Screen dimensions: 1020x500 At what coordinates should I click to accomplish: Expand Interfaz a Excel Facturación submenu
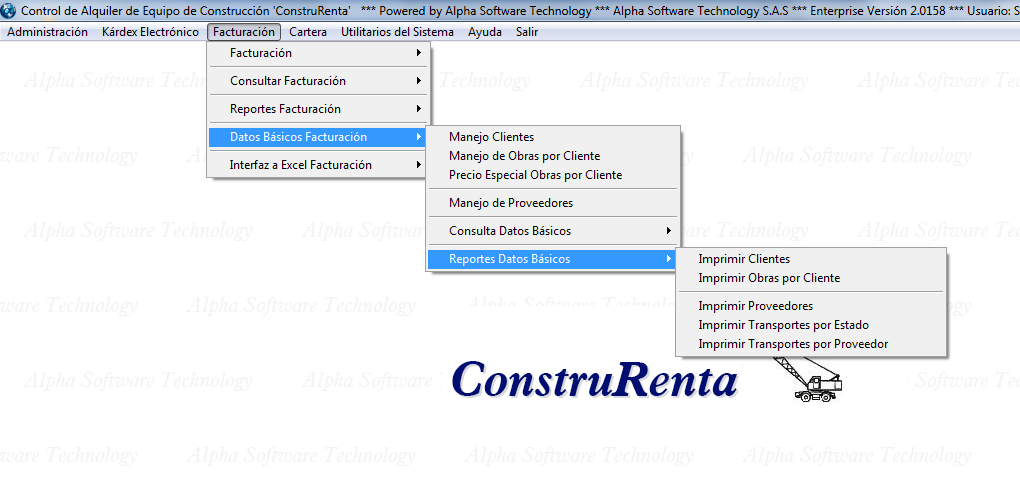click(x=320, y=165)
